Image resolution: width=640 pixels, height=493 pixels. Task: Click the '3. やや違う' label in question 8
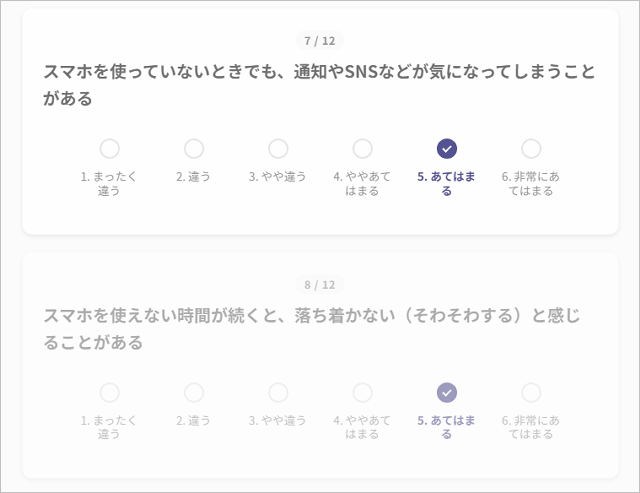(278, 421)
